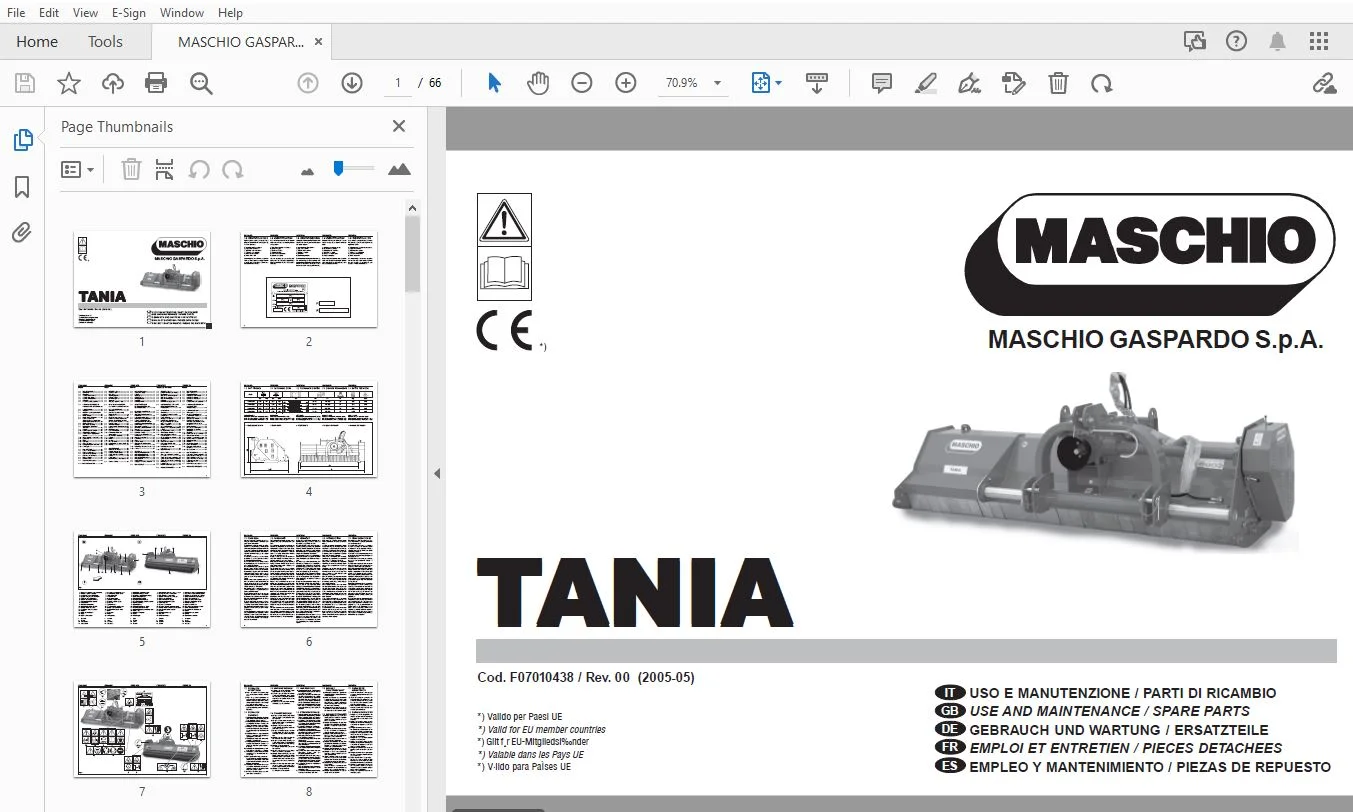Activate the hand pan tool

[x=538, y=83]
